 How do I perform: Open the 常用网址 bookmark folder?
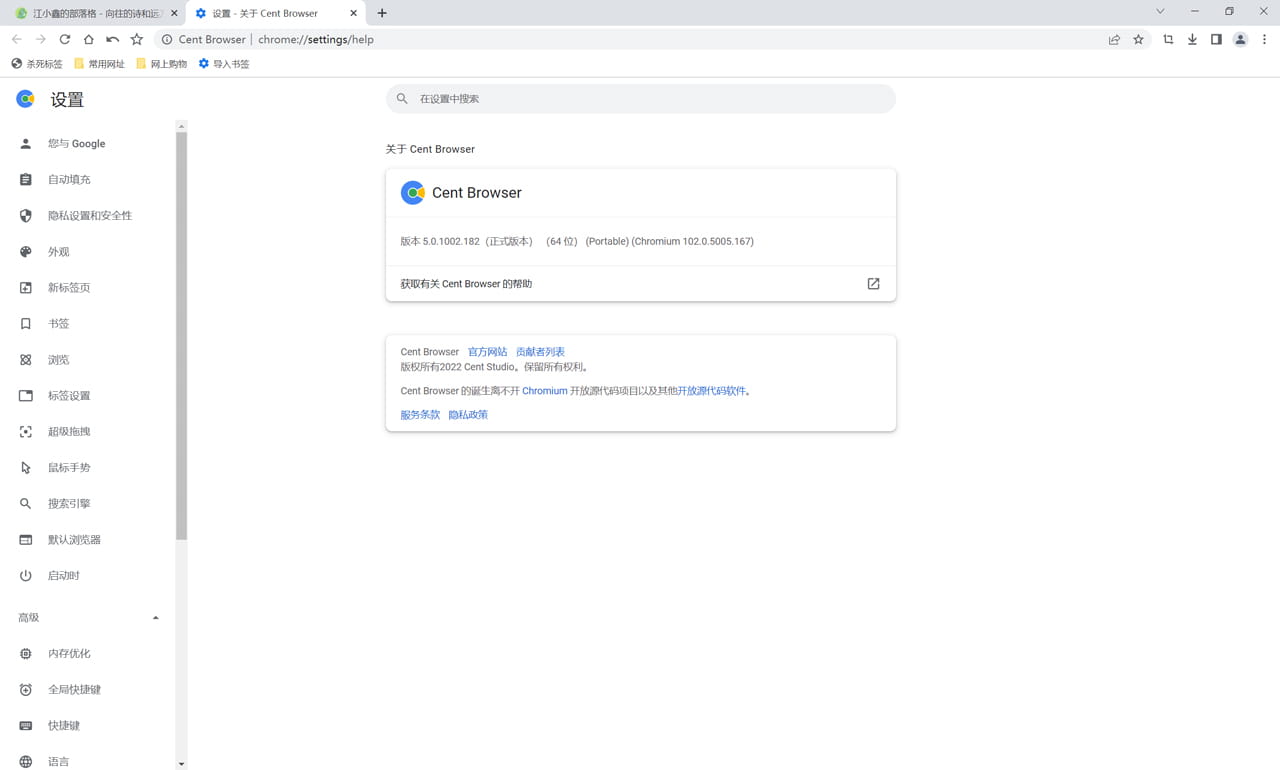pos(99,64)
